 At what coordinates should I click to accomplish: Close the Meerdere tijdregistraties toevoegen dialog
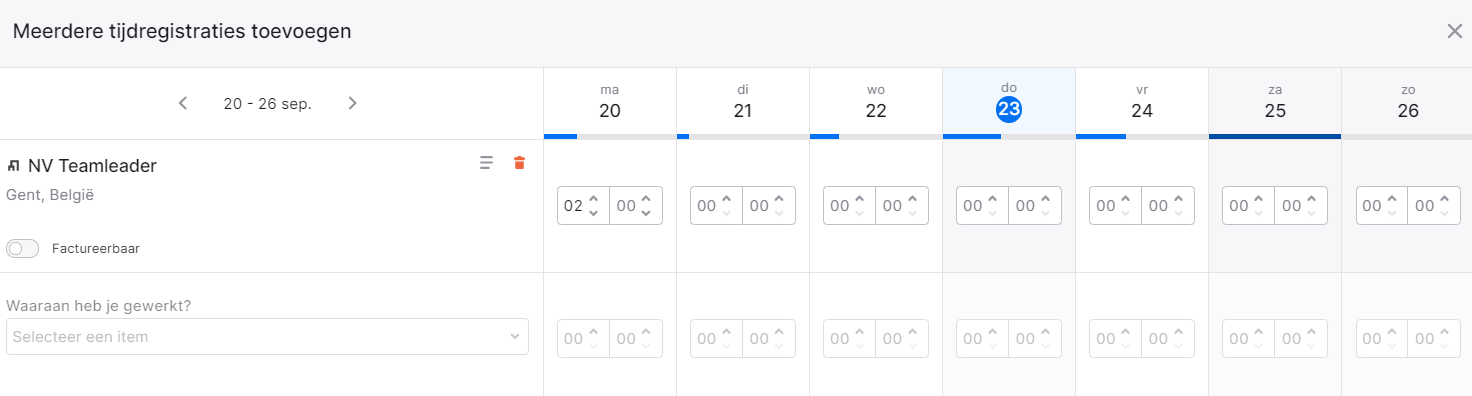(1455, 31)
